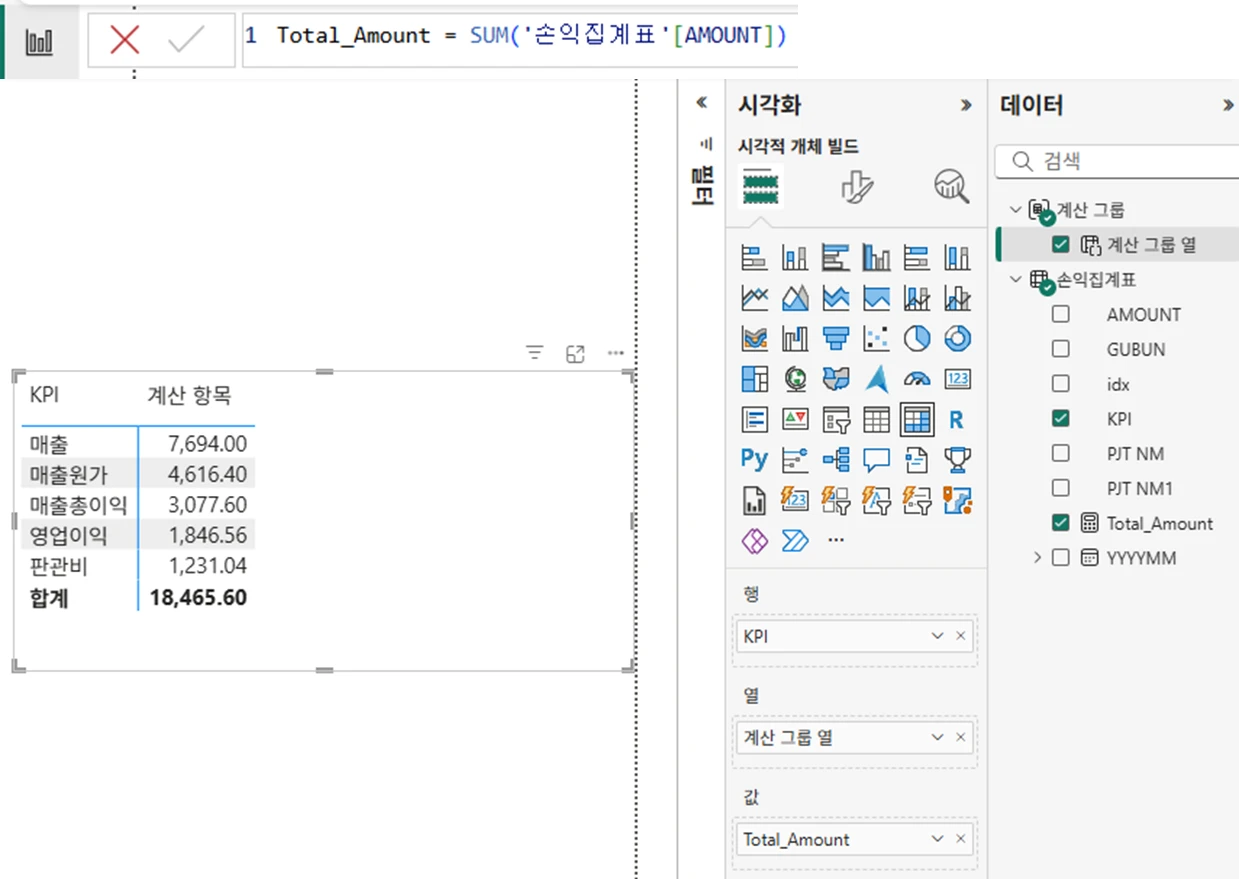Collapse the 손익집계표 table
Image resolution: width=1239 pixels, height=879 pixels.
coord(1016,280)
